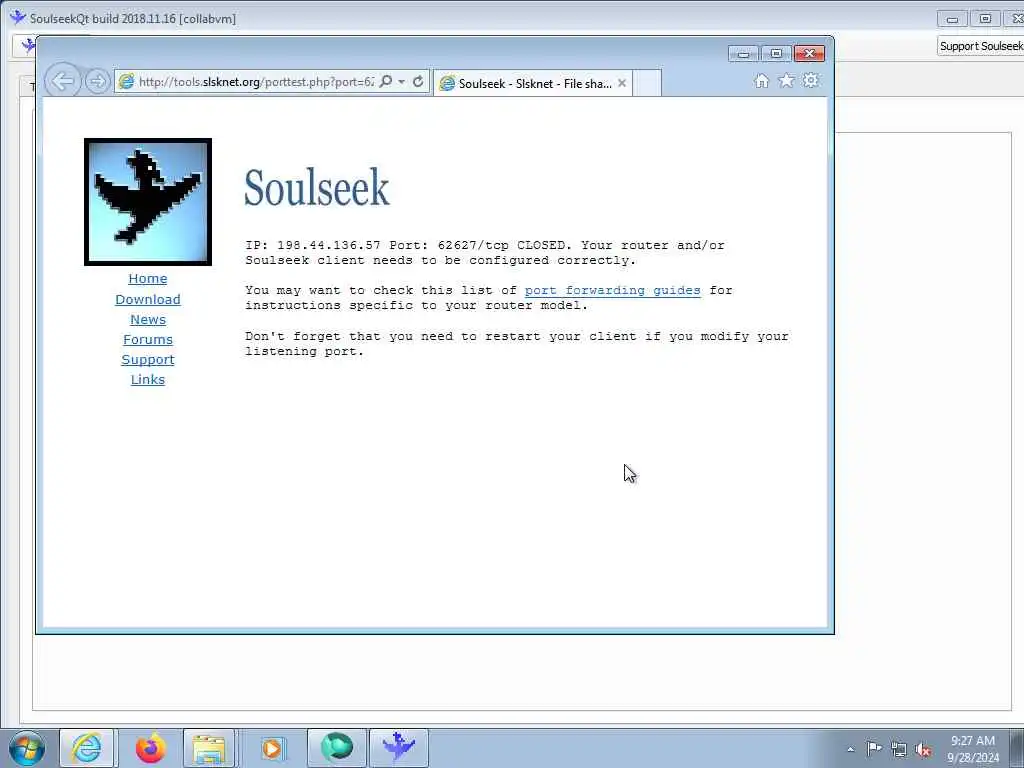Open the Download link

pyautogui.click(x=148, y=299)
